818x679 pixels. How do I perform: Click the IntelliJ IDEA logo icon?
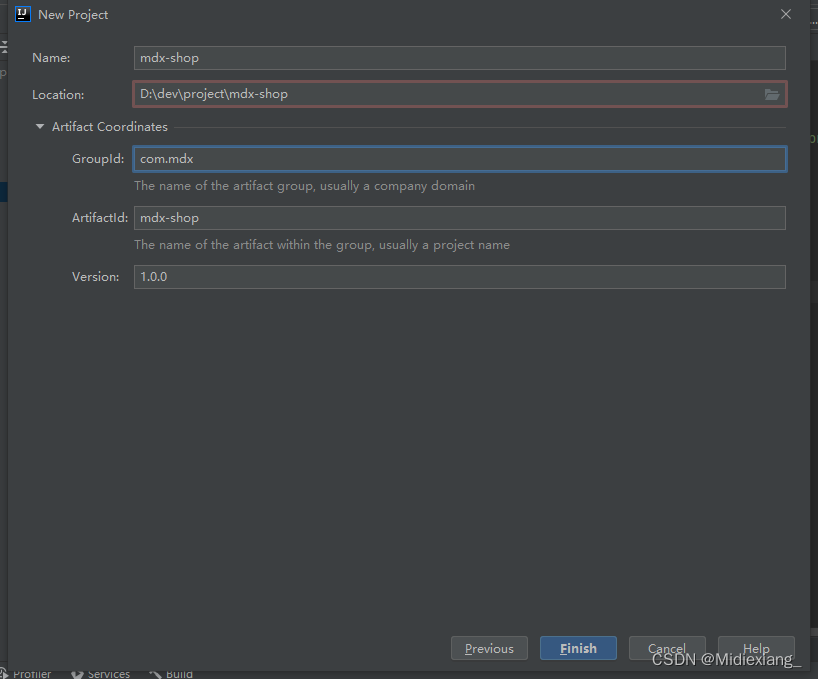coord(23,14)
